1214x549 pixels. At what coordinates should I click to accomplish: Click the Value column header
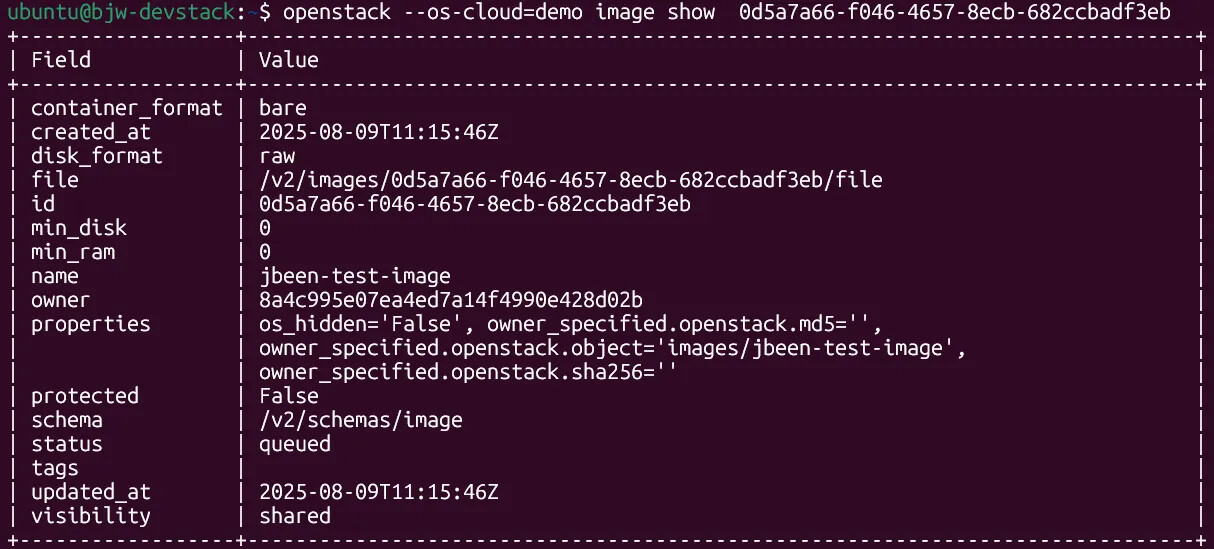[x=288, y=60]
